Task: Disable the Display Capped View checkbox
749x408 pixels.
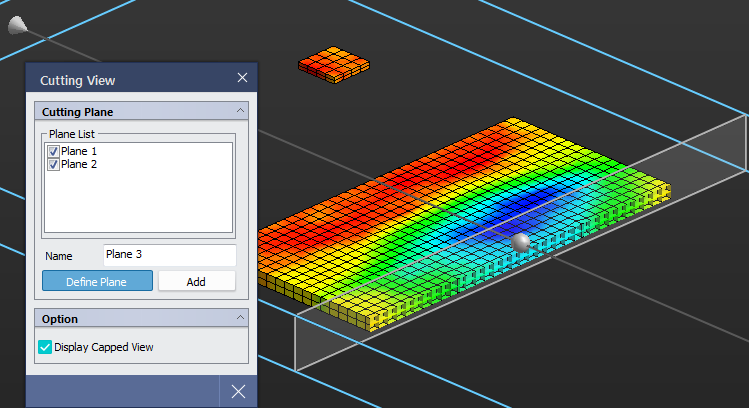Action: [45, 347]
